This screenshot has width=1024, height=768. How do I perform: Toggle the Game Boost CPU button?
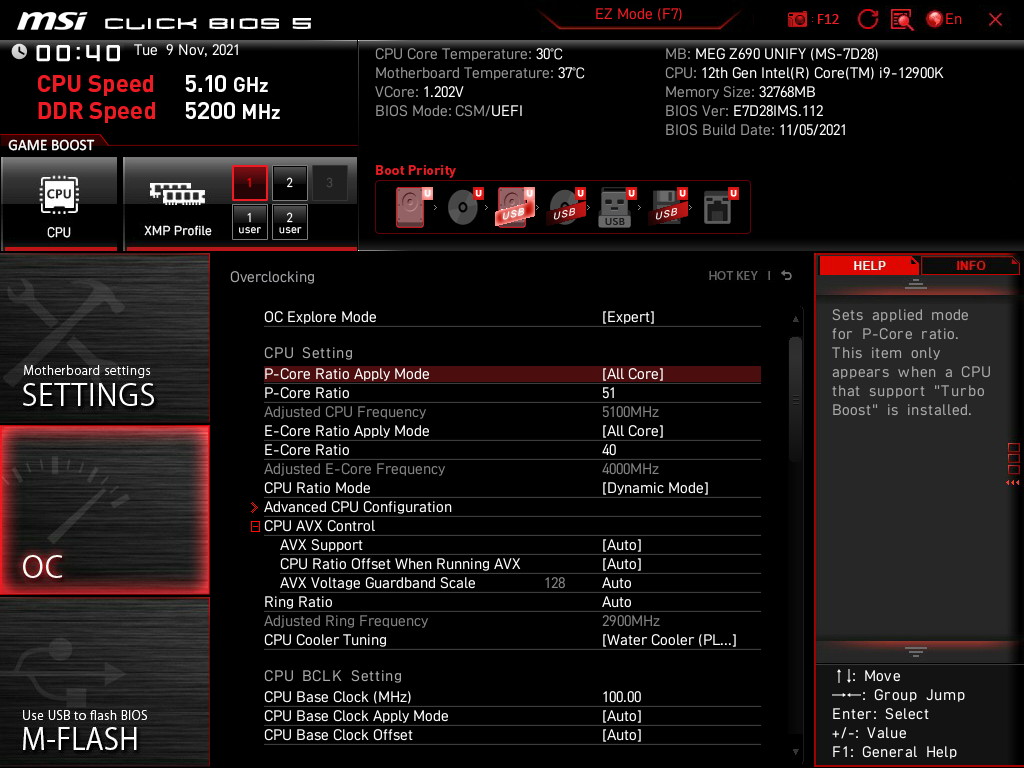point(59,203)
